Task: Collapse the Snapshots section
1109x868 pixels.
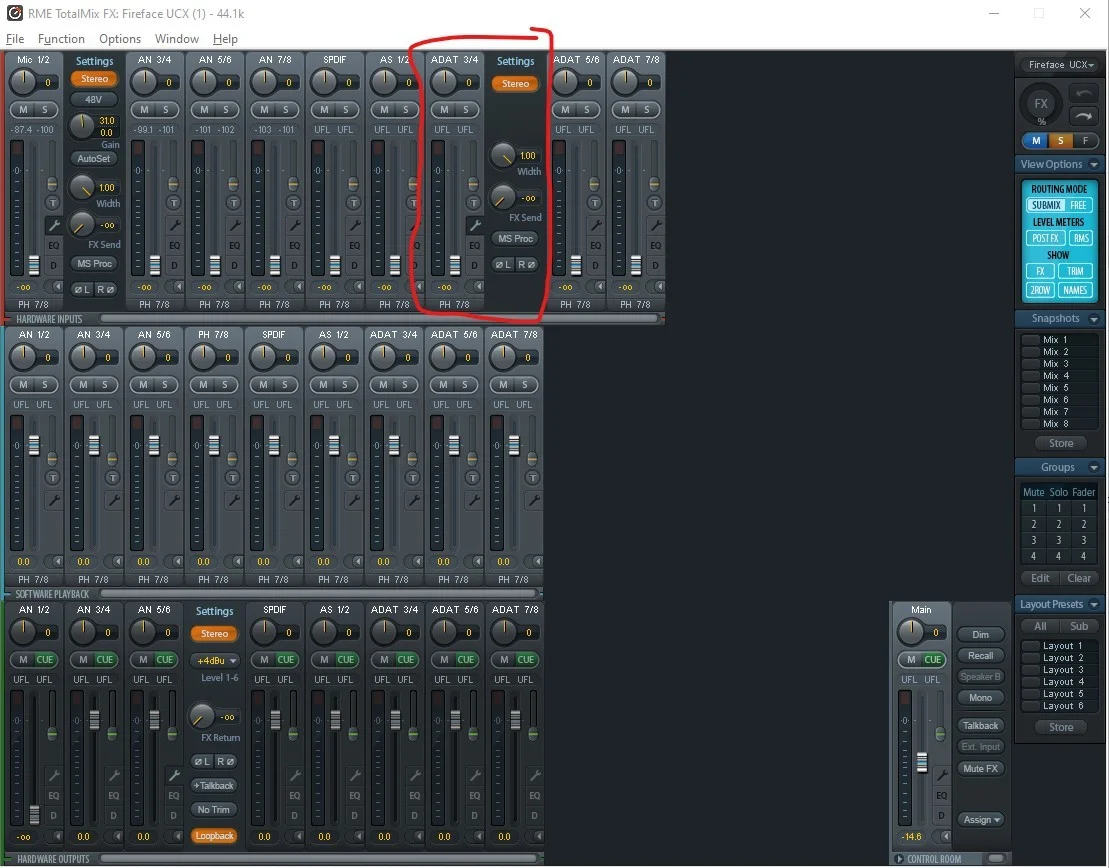Action: point(1094,318)
